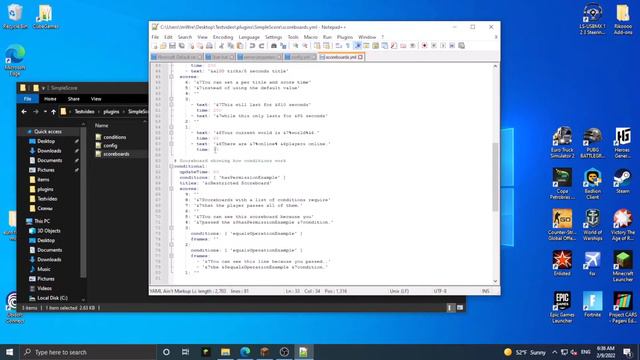Image resolution: width=640 pixels, height=360 pixels.
Task: Click the Zoom Out icon in Notepad++ toolbar
Action: (304, 46)
